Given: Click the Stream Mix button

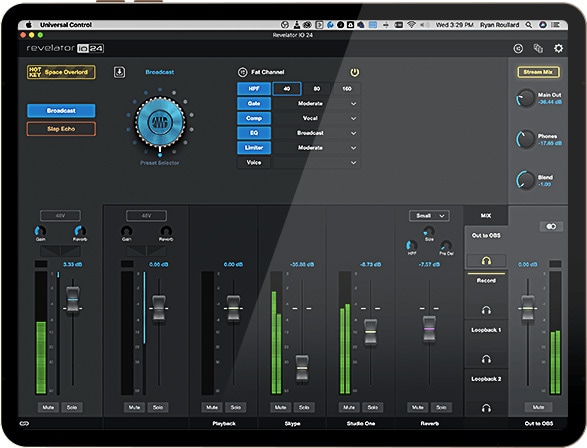Looking at the screenshot, I should tap(538, 72).
